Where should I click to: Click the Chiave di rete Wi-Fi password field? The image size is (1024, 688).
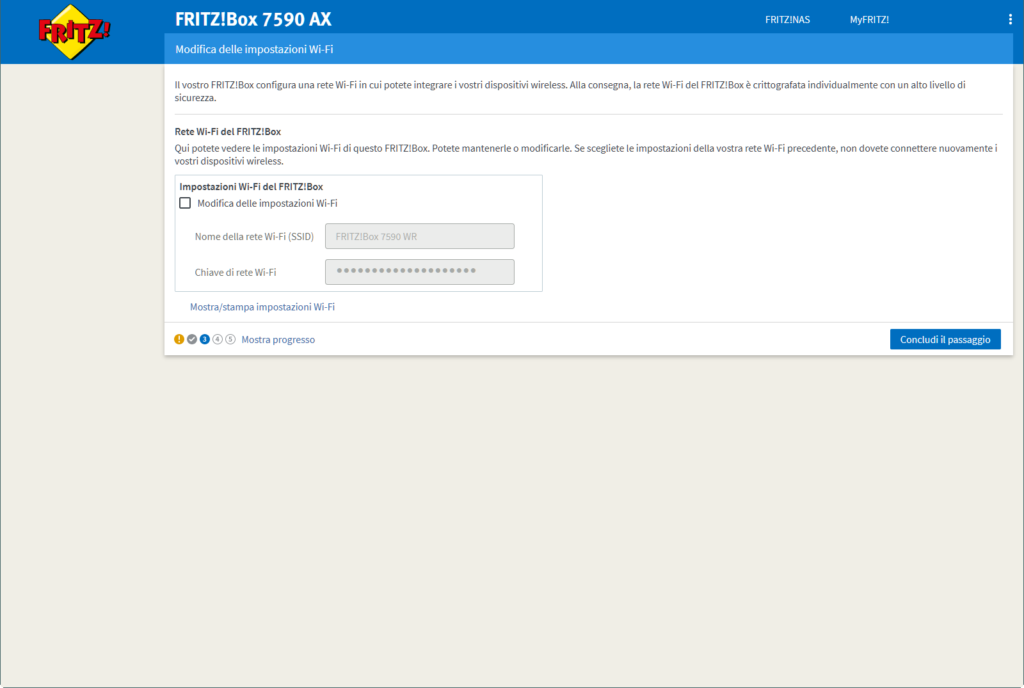point(419,271)
